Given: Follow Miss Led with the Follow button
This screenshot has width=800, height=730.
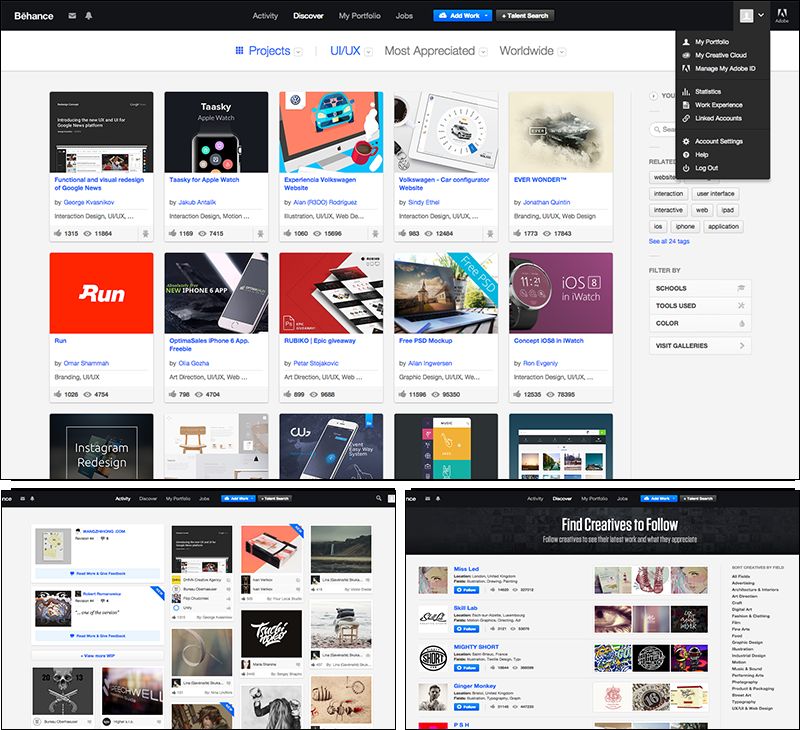Looking at the screenshot, I should (x=465, y=590).
